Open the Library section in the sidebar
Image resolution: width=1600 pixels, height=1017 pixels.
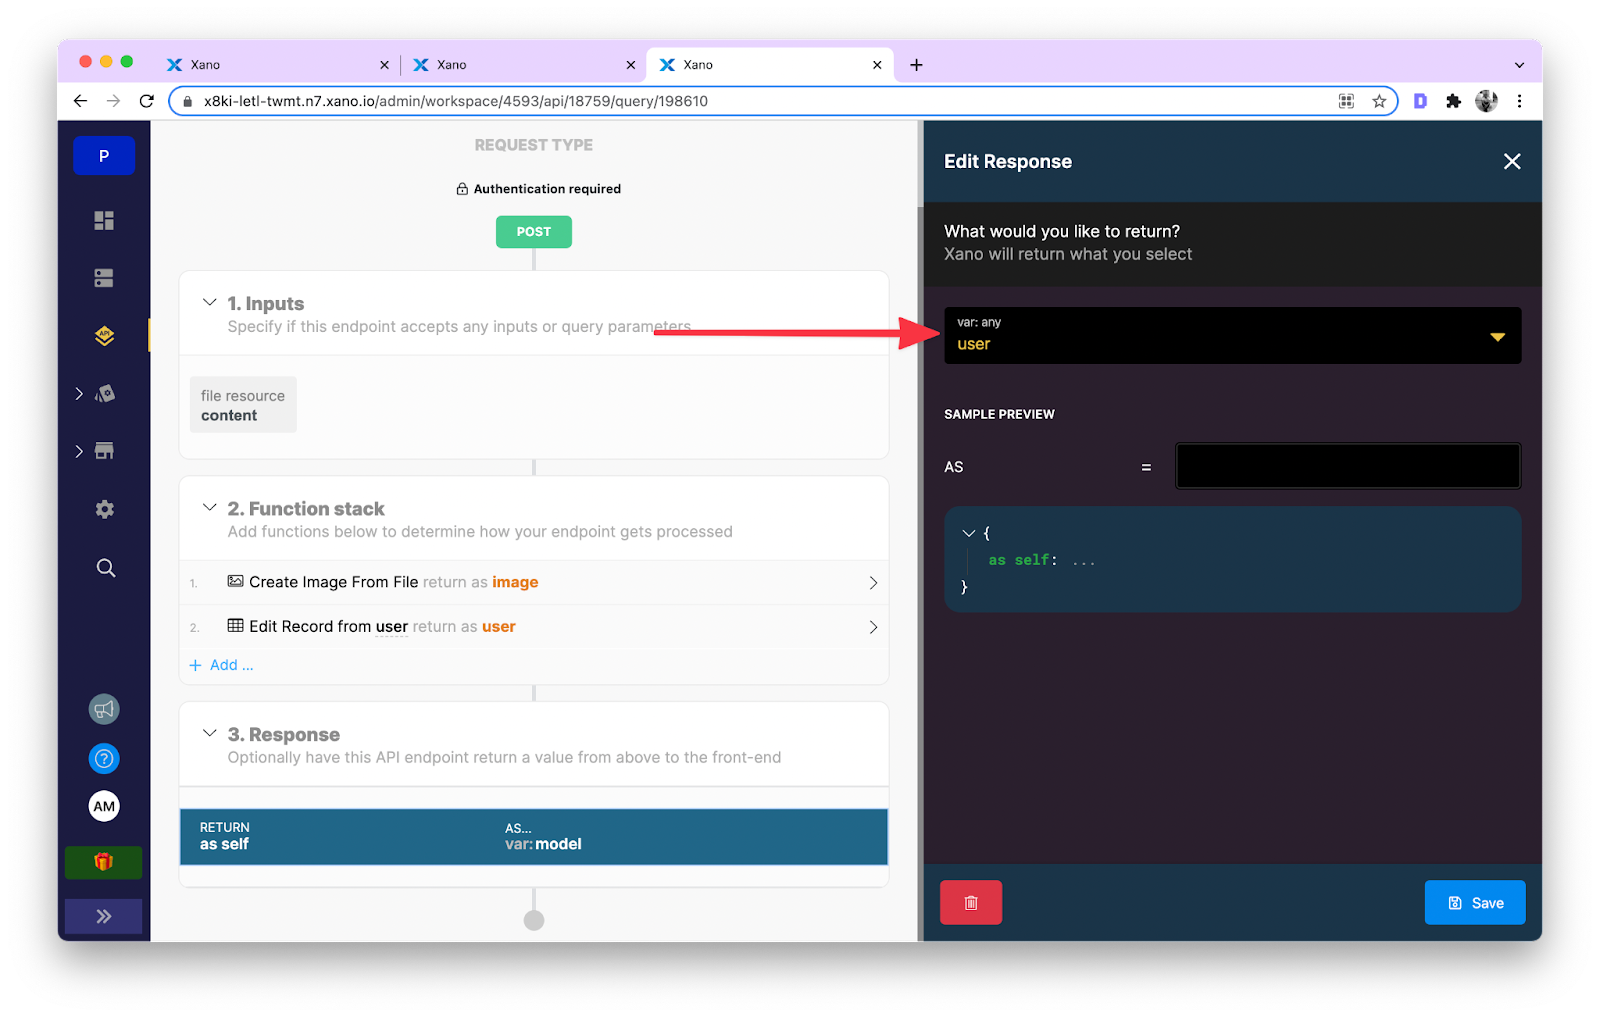[103, 393]
